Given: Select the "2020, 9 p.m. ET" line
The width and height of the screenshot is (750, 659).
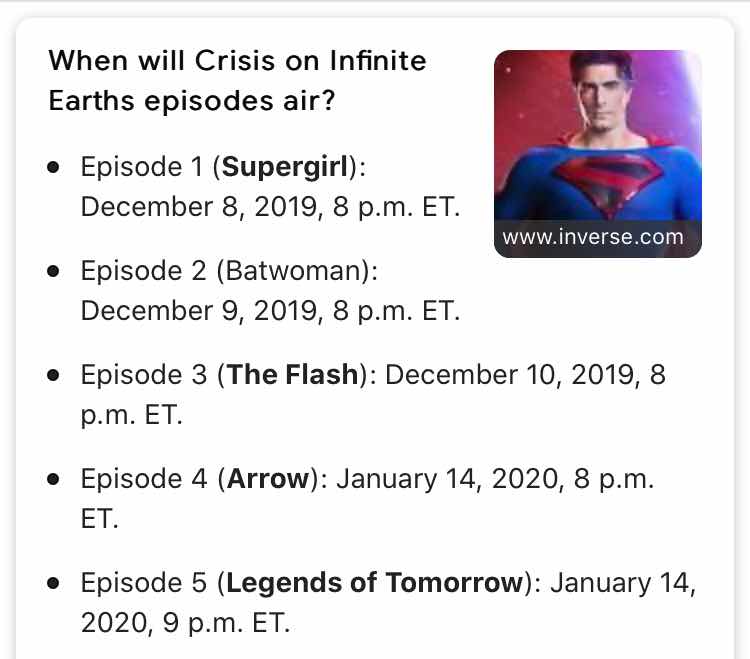Looking at the screenshot, I should [185, 623].
